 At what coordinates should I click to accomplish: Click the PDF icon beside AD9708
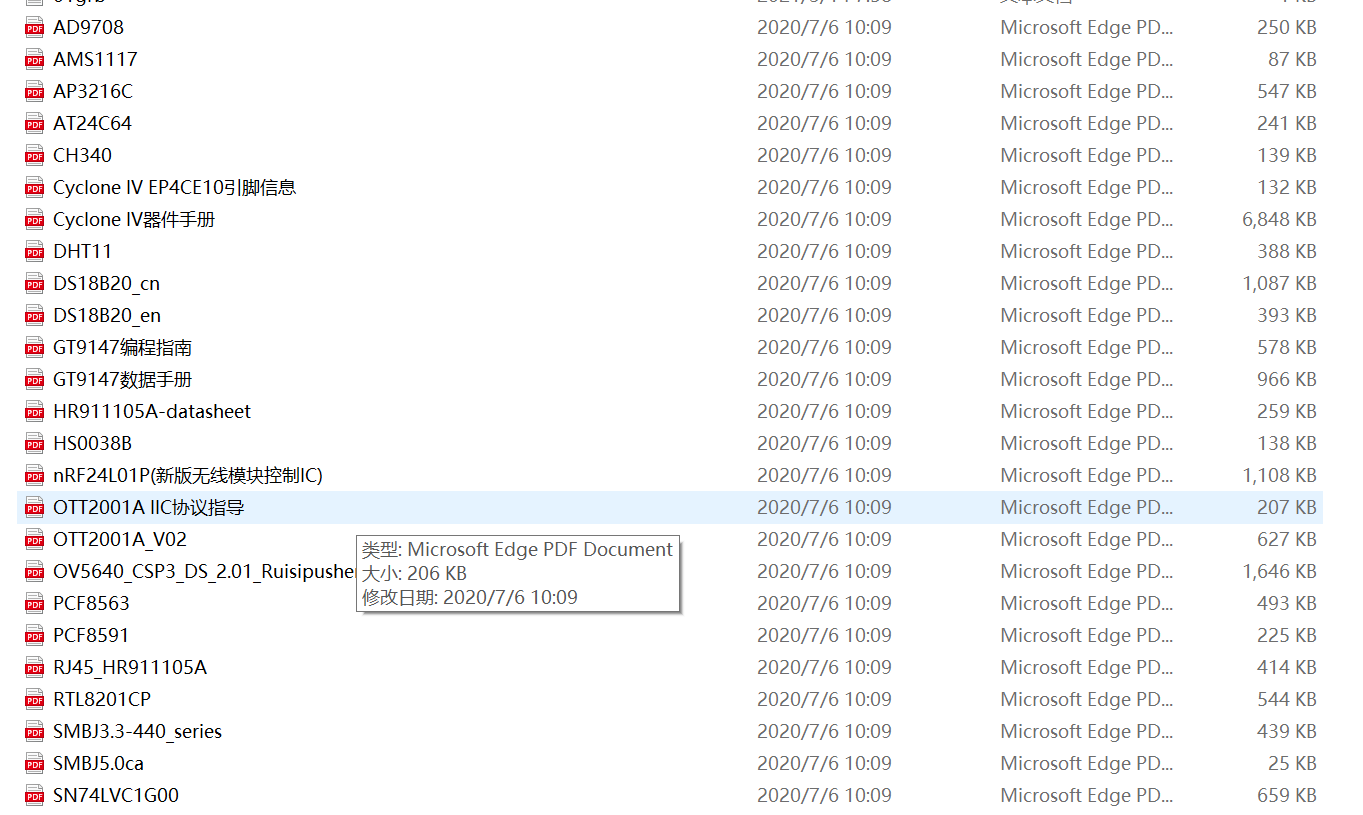(x=35, y=28)
